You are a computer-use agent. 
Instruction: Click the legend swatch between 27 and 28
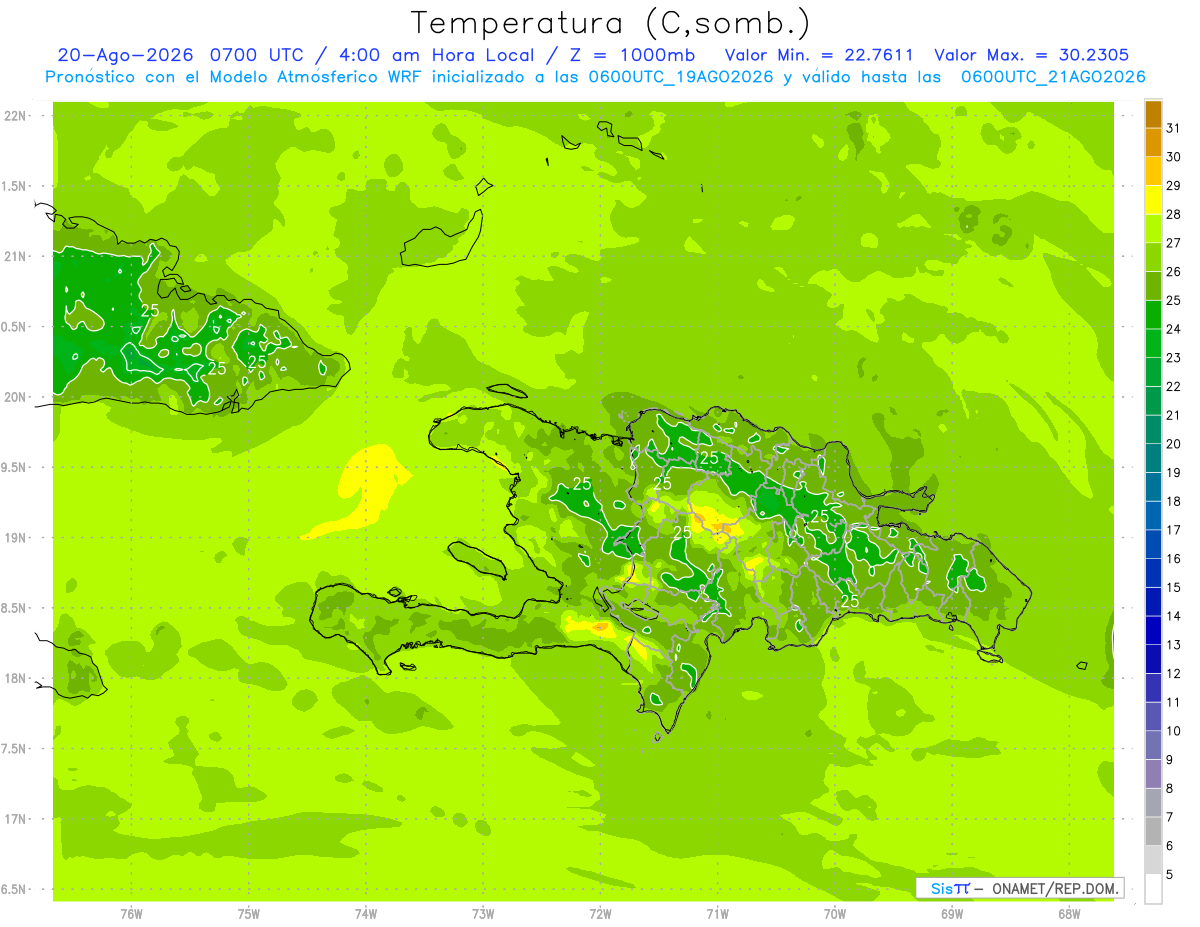click(x=1153, y=228)
